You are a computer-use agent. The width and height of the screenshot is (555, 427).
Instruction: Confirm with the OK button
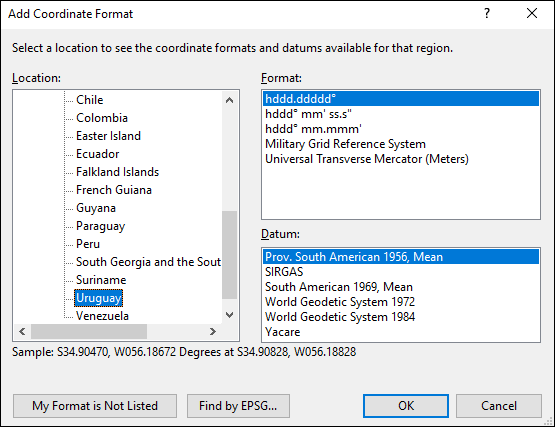406,406
